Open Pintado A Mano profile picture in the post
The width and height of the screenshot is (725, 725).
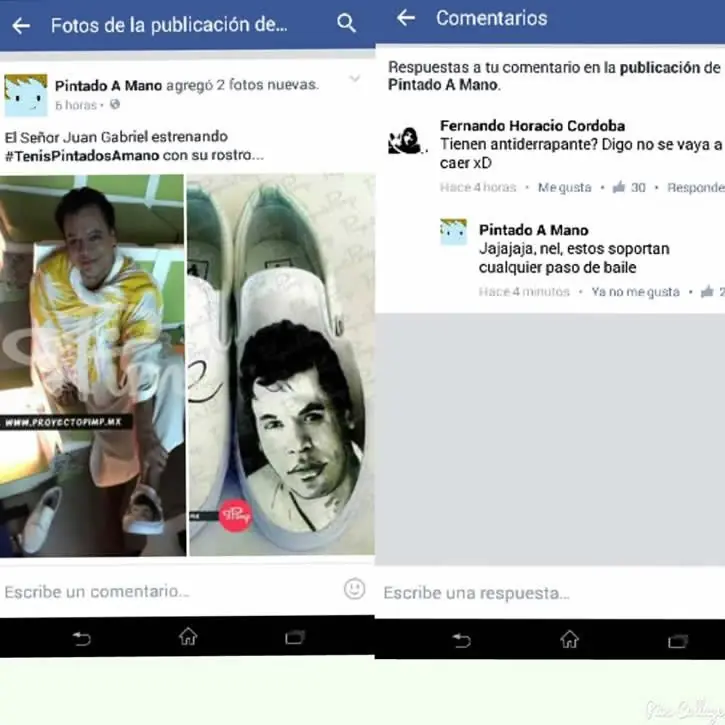(x=26, y=95)
